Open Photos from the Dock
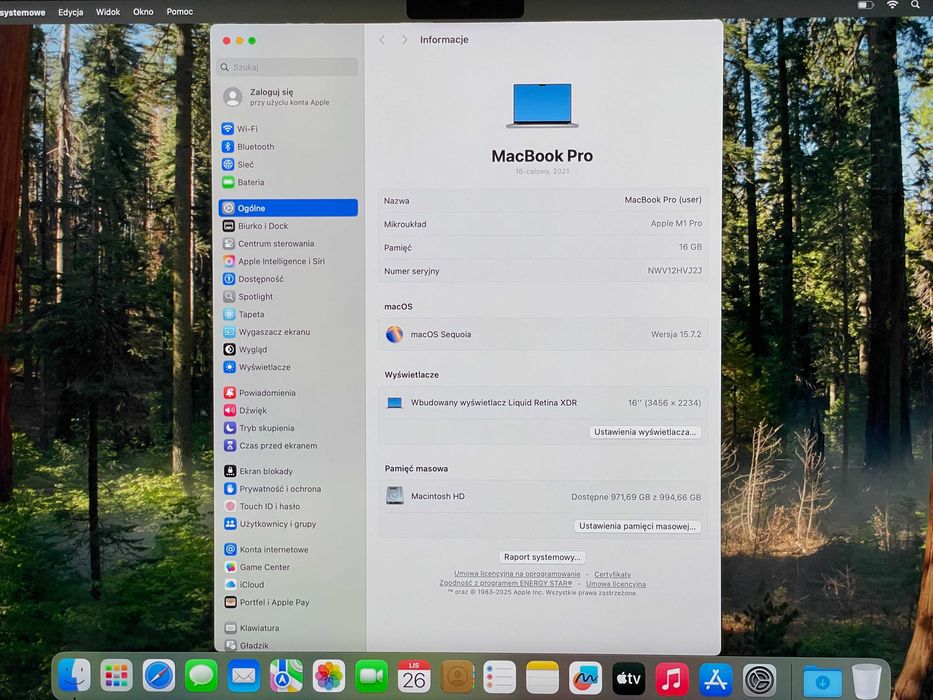This screenshot has width=933, height=700. click(x=329, y=676)
